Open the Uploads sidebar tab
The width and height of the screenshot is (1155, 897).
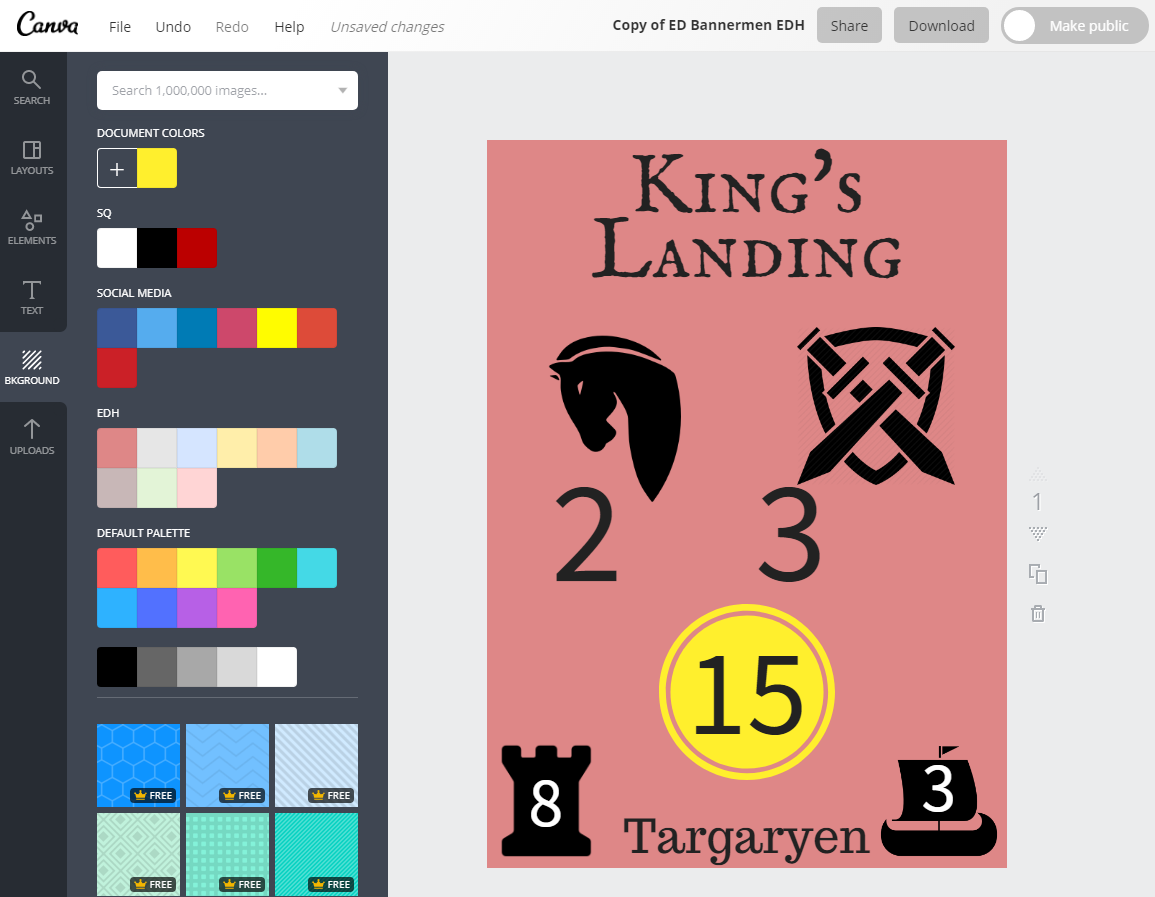click(32, 437)
